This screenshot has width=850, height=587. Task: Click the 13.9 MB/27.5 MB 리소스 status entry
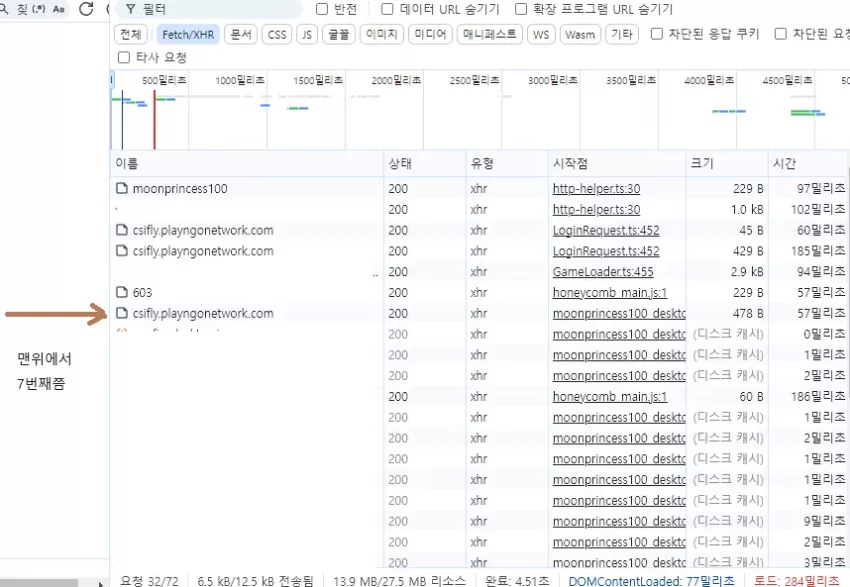(400, 581)
